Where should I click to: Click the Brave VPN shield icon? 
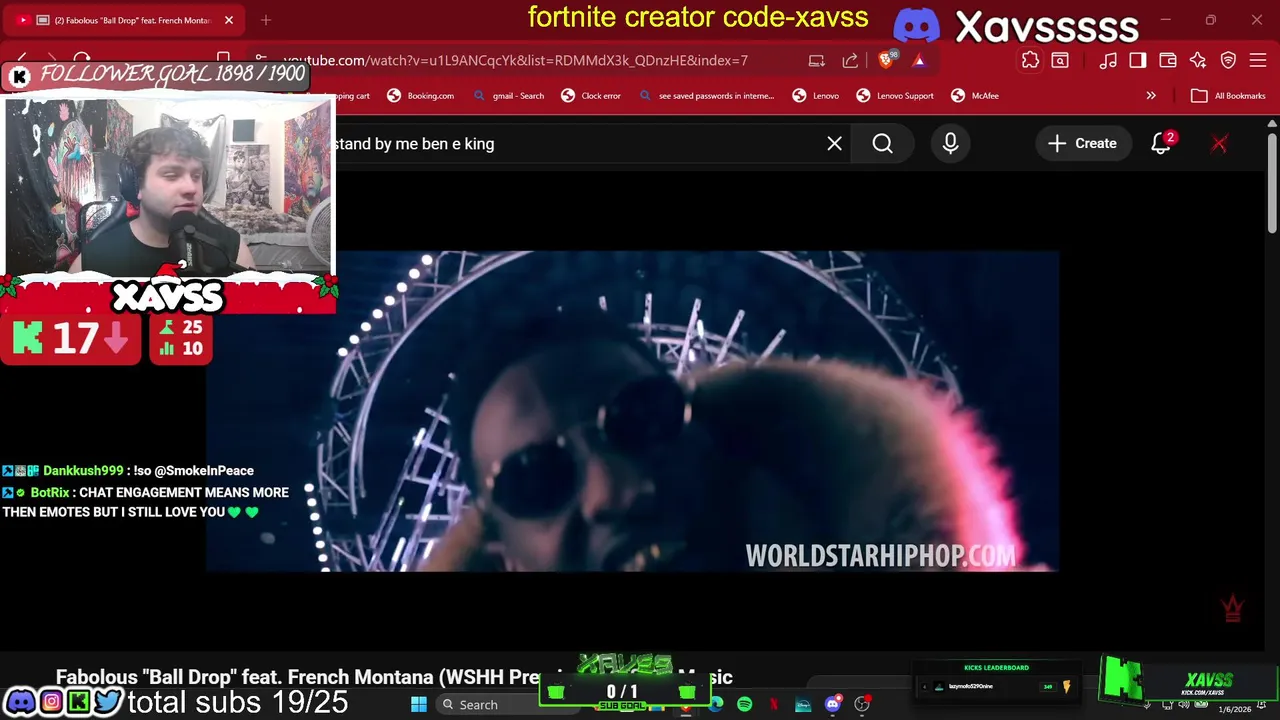[1228, 60]
